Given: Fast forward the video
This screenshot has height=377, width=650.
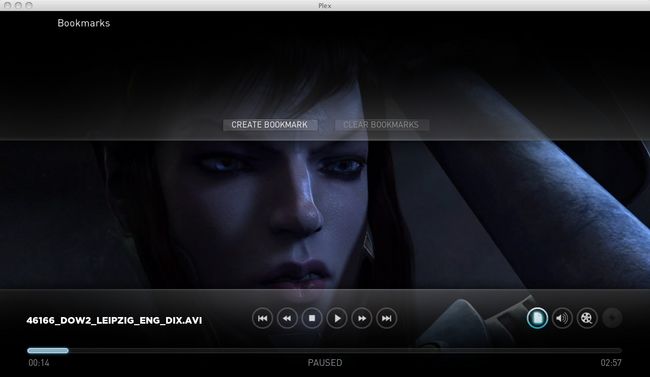Looking at the screenshot, I should pyautogui.click(x=361, y=319).
